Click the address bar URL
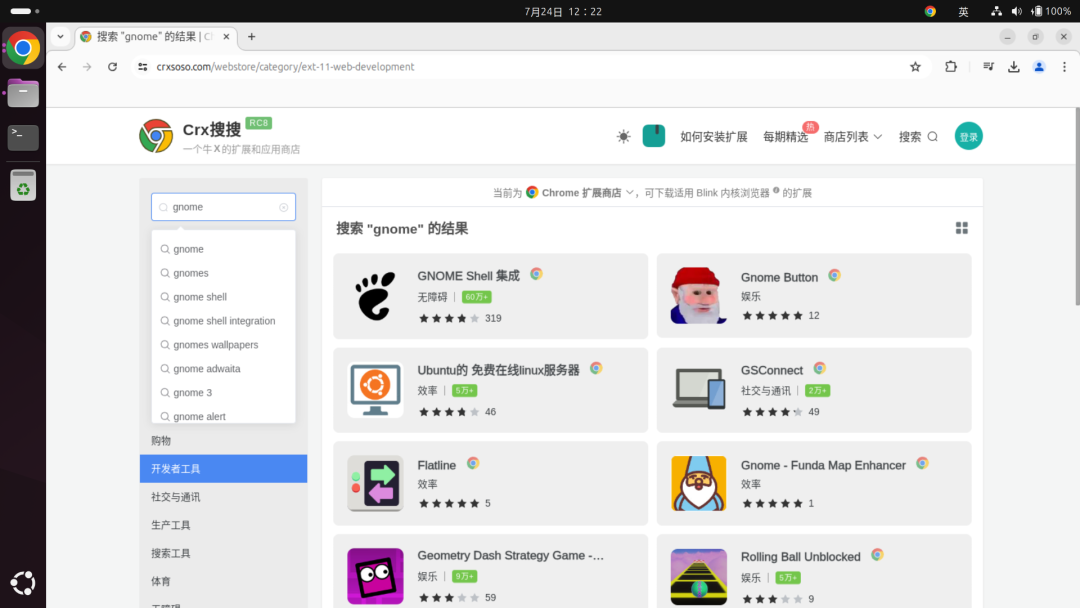The width and height of the screenshot is (1080, 608). tap(285, 67)
